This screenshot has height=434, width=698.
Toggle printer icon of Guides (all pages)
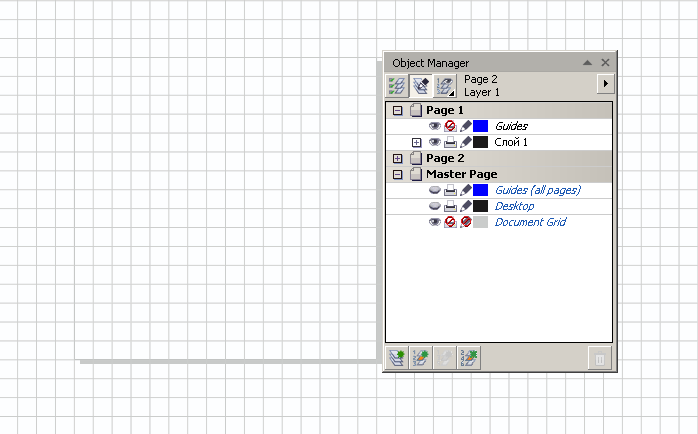[450, 190]
